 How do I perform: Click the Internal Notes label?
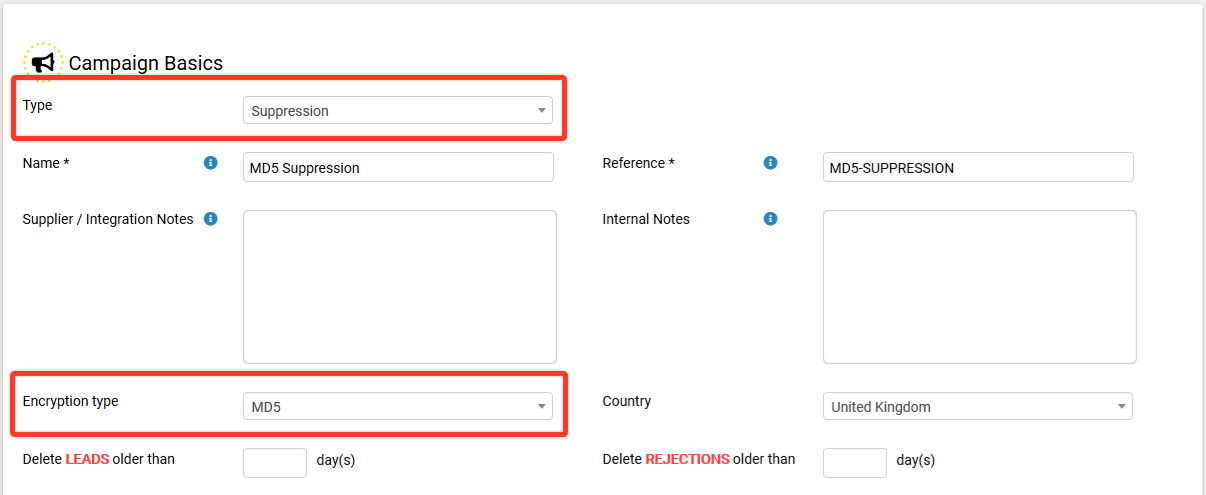click(x=646, y=219)
